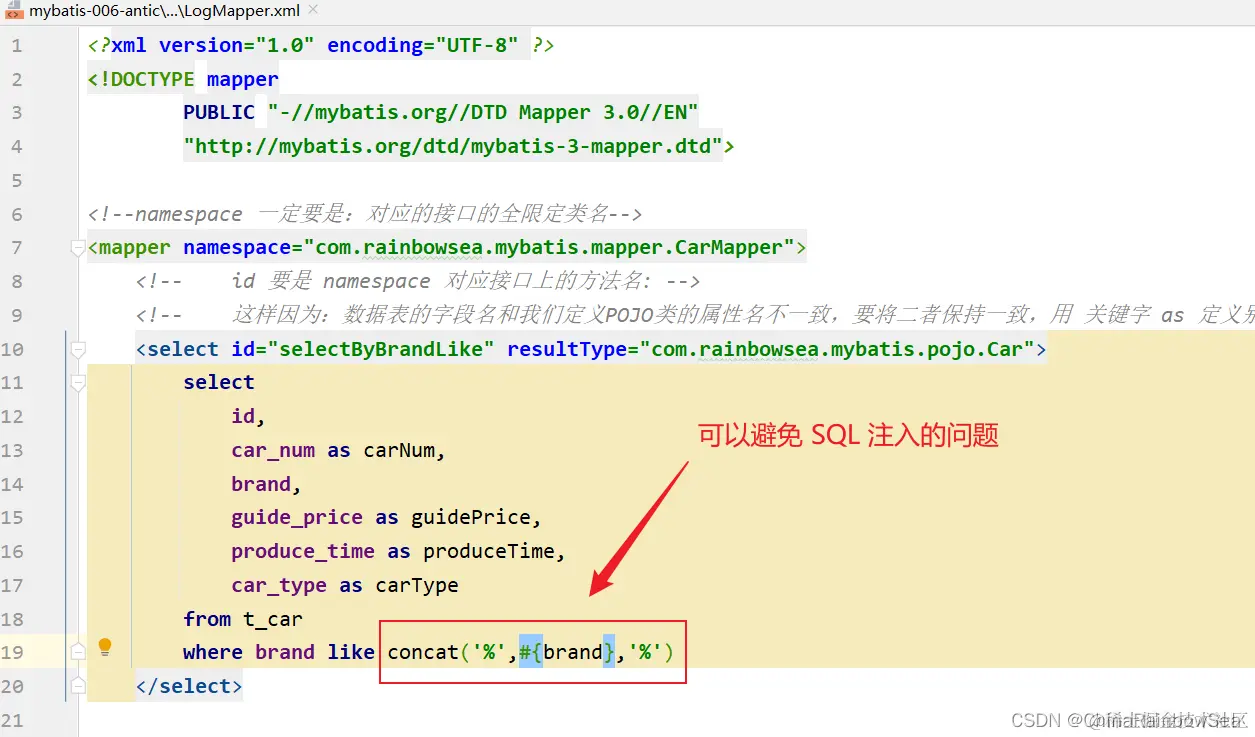Click the version="1.0" attribute on line 1
1255x737 pixels.
point(237,45)
